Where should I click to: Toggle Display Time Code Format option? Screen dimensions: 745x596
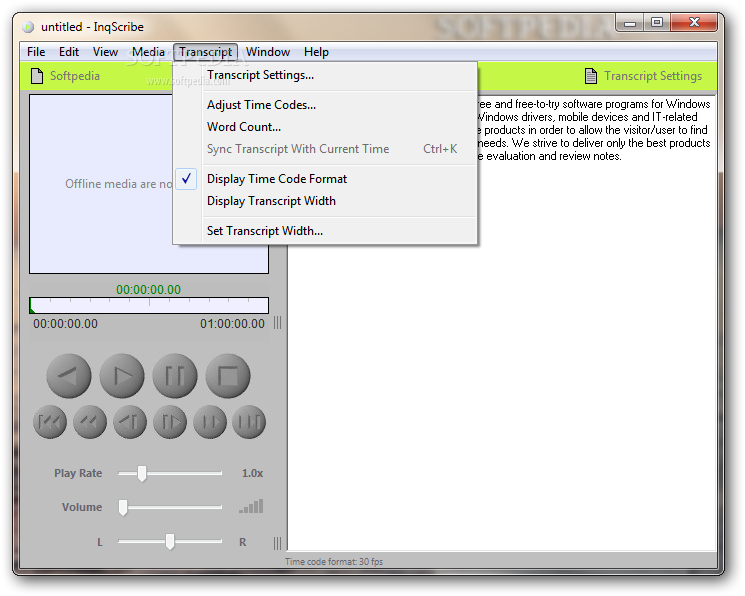tap(325, 179)
